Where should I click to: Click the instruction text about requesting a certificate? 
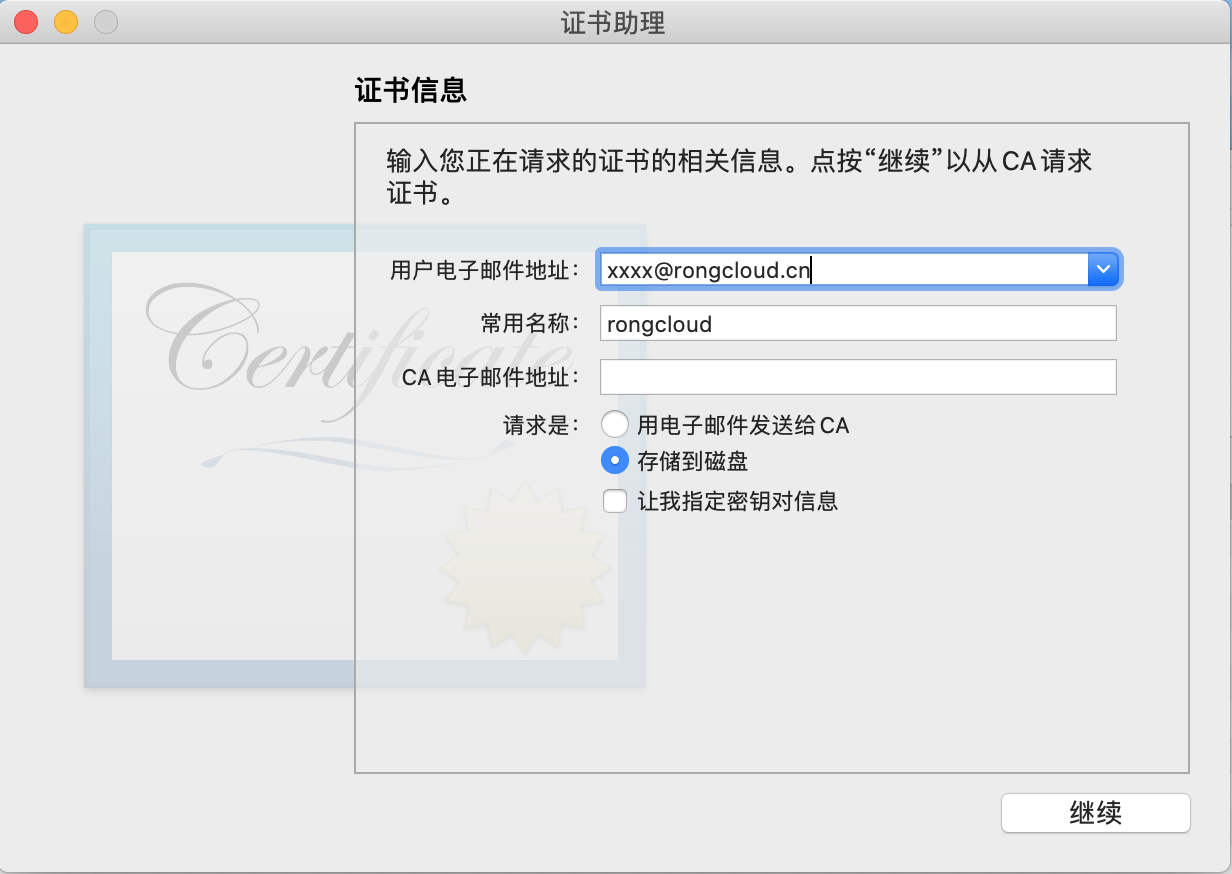click(x=739, y=177)
